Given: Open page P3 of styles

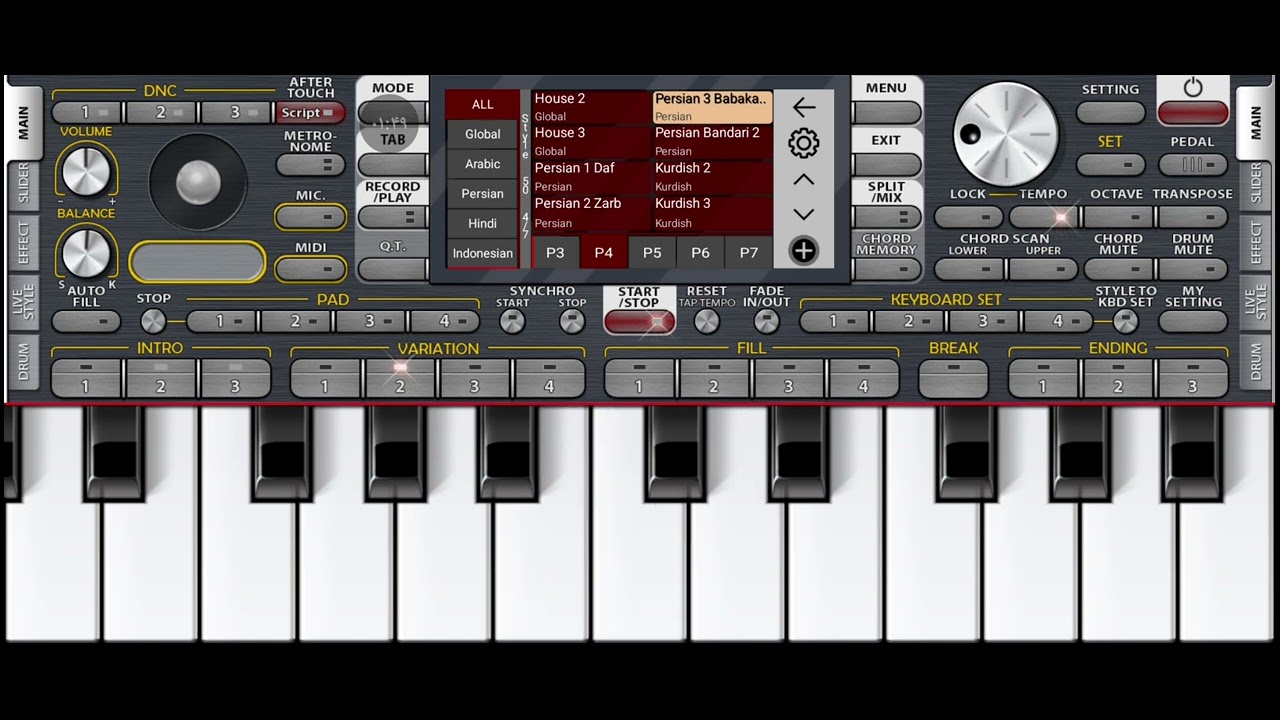Looking at the screenshot, I should [x=555, y=253].
